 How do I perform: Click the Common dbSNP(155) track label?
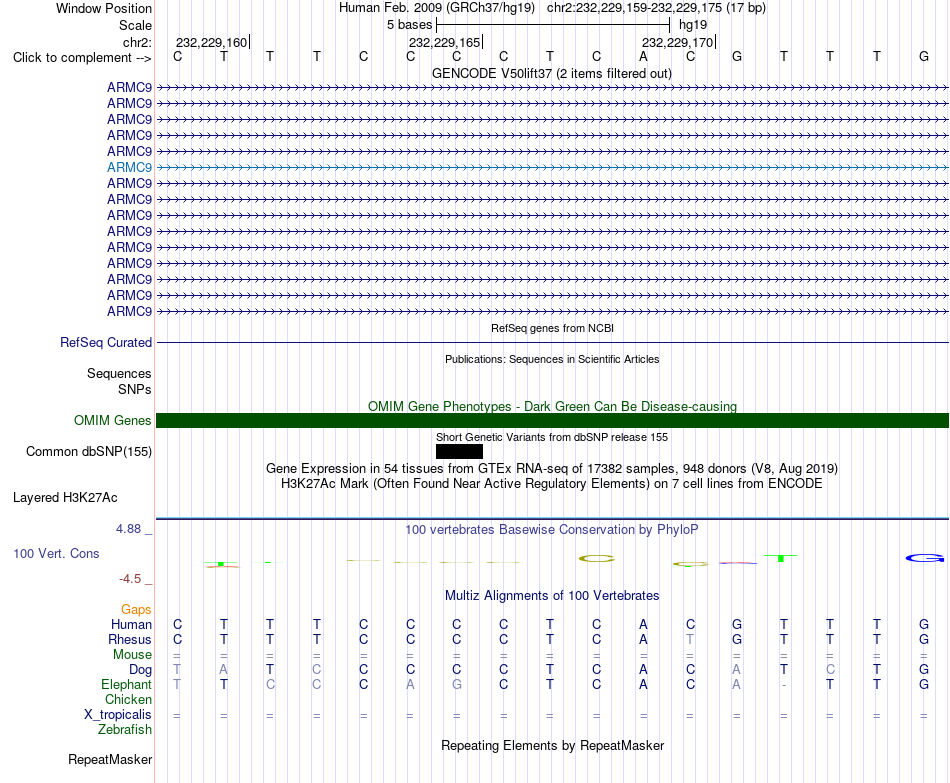pos(88,451)
